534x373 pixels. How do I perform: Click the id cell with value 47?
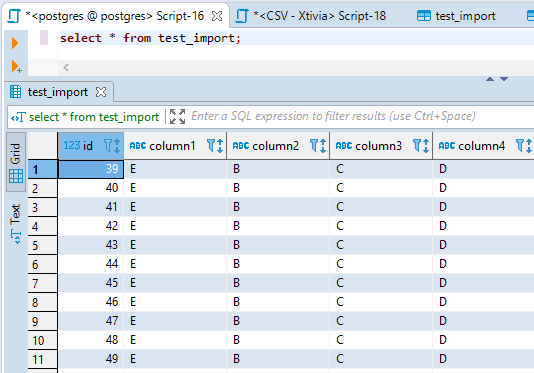[x=91, y=321]
